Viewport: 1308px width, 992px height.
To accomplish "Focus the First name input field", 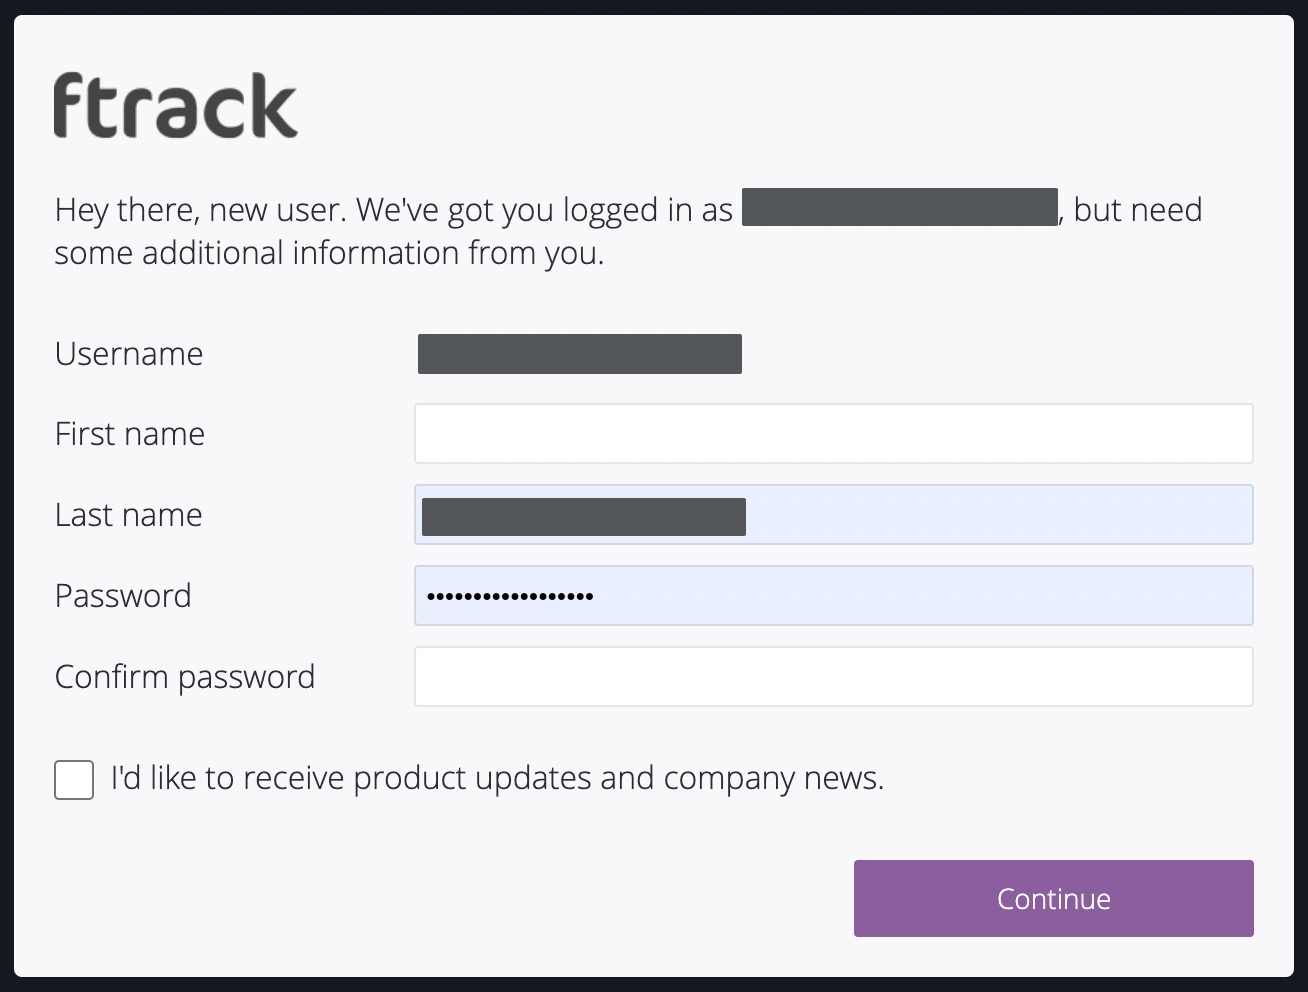I will (x=833, y=433).
